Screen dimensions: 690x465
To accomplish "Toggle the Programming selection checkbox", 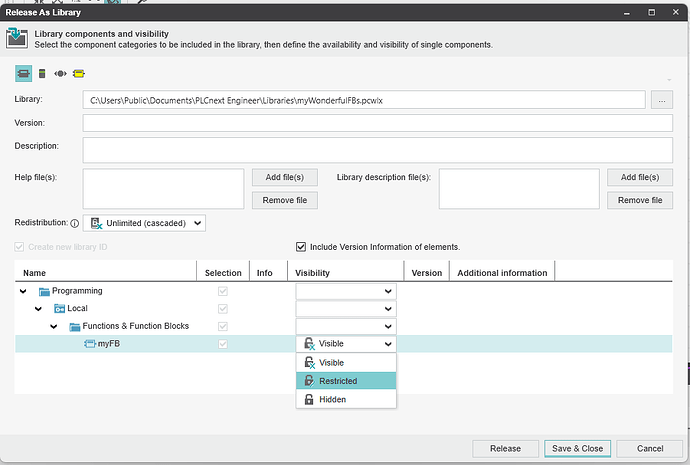I will coord(223,291).
